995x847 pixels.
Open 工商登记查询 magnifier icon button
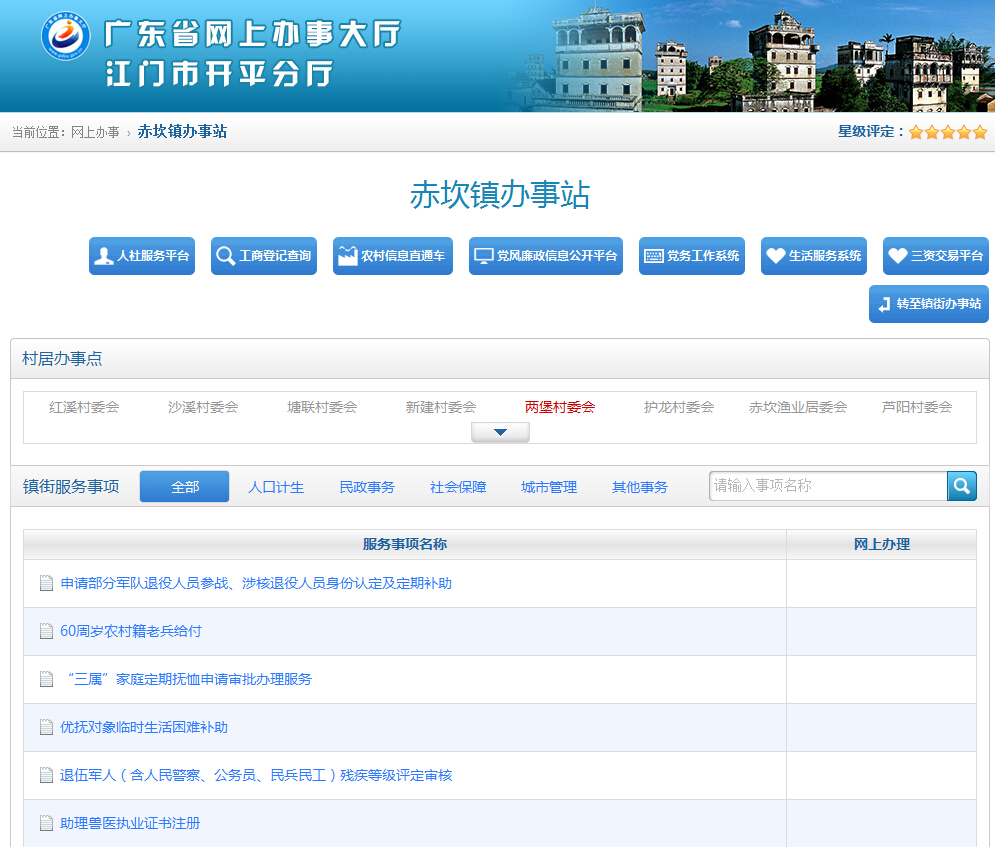coord(226,256)
